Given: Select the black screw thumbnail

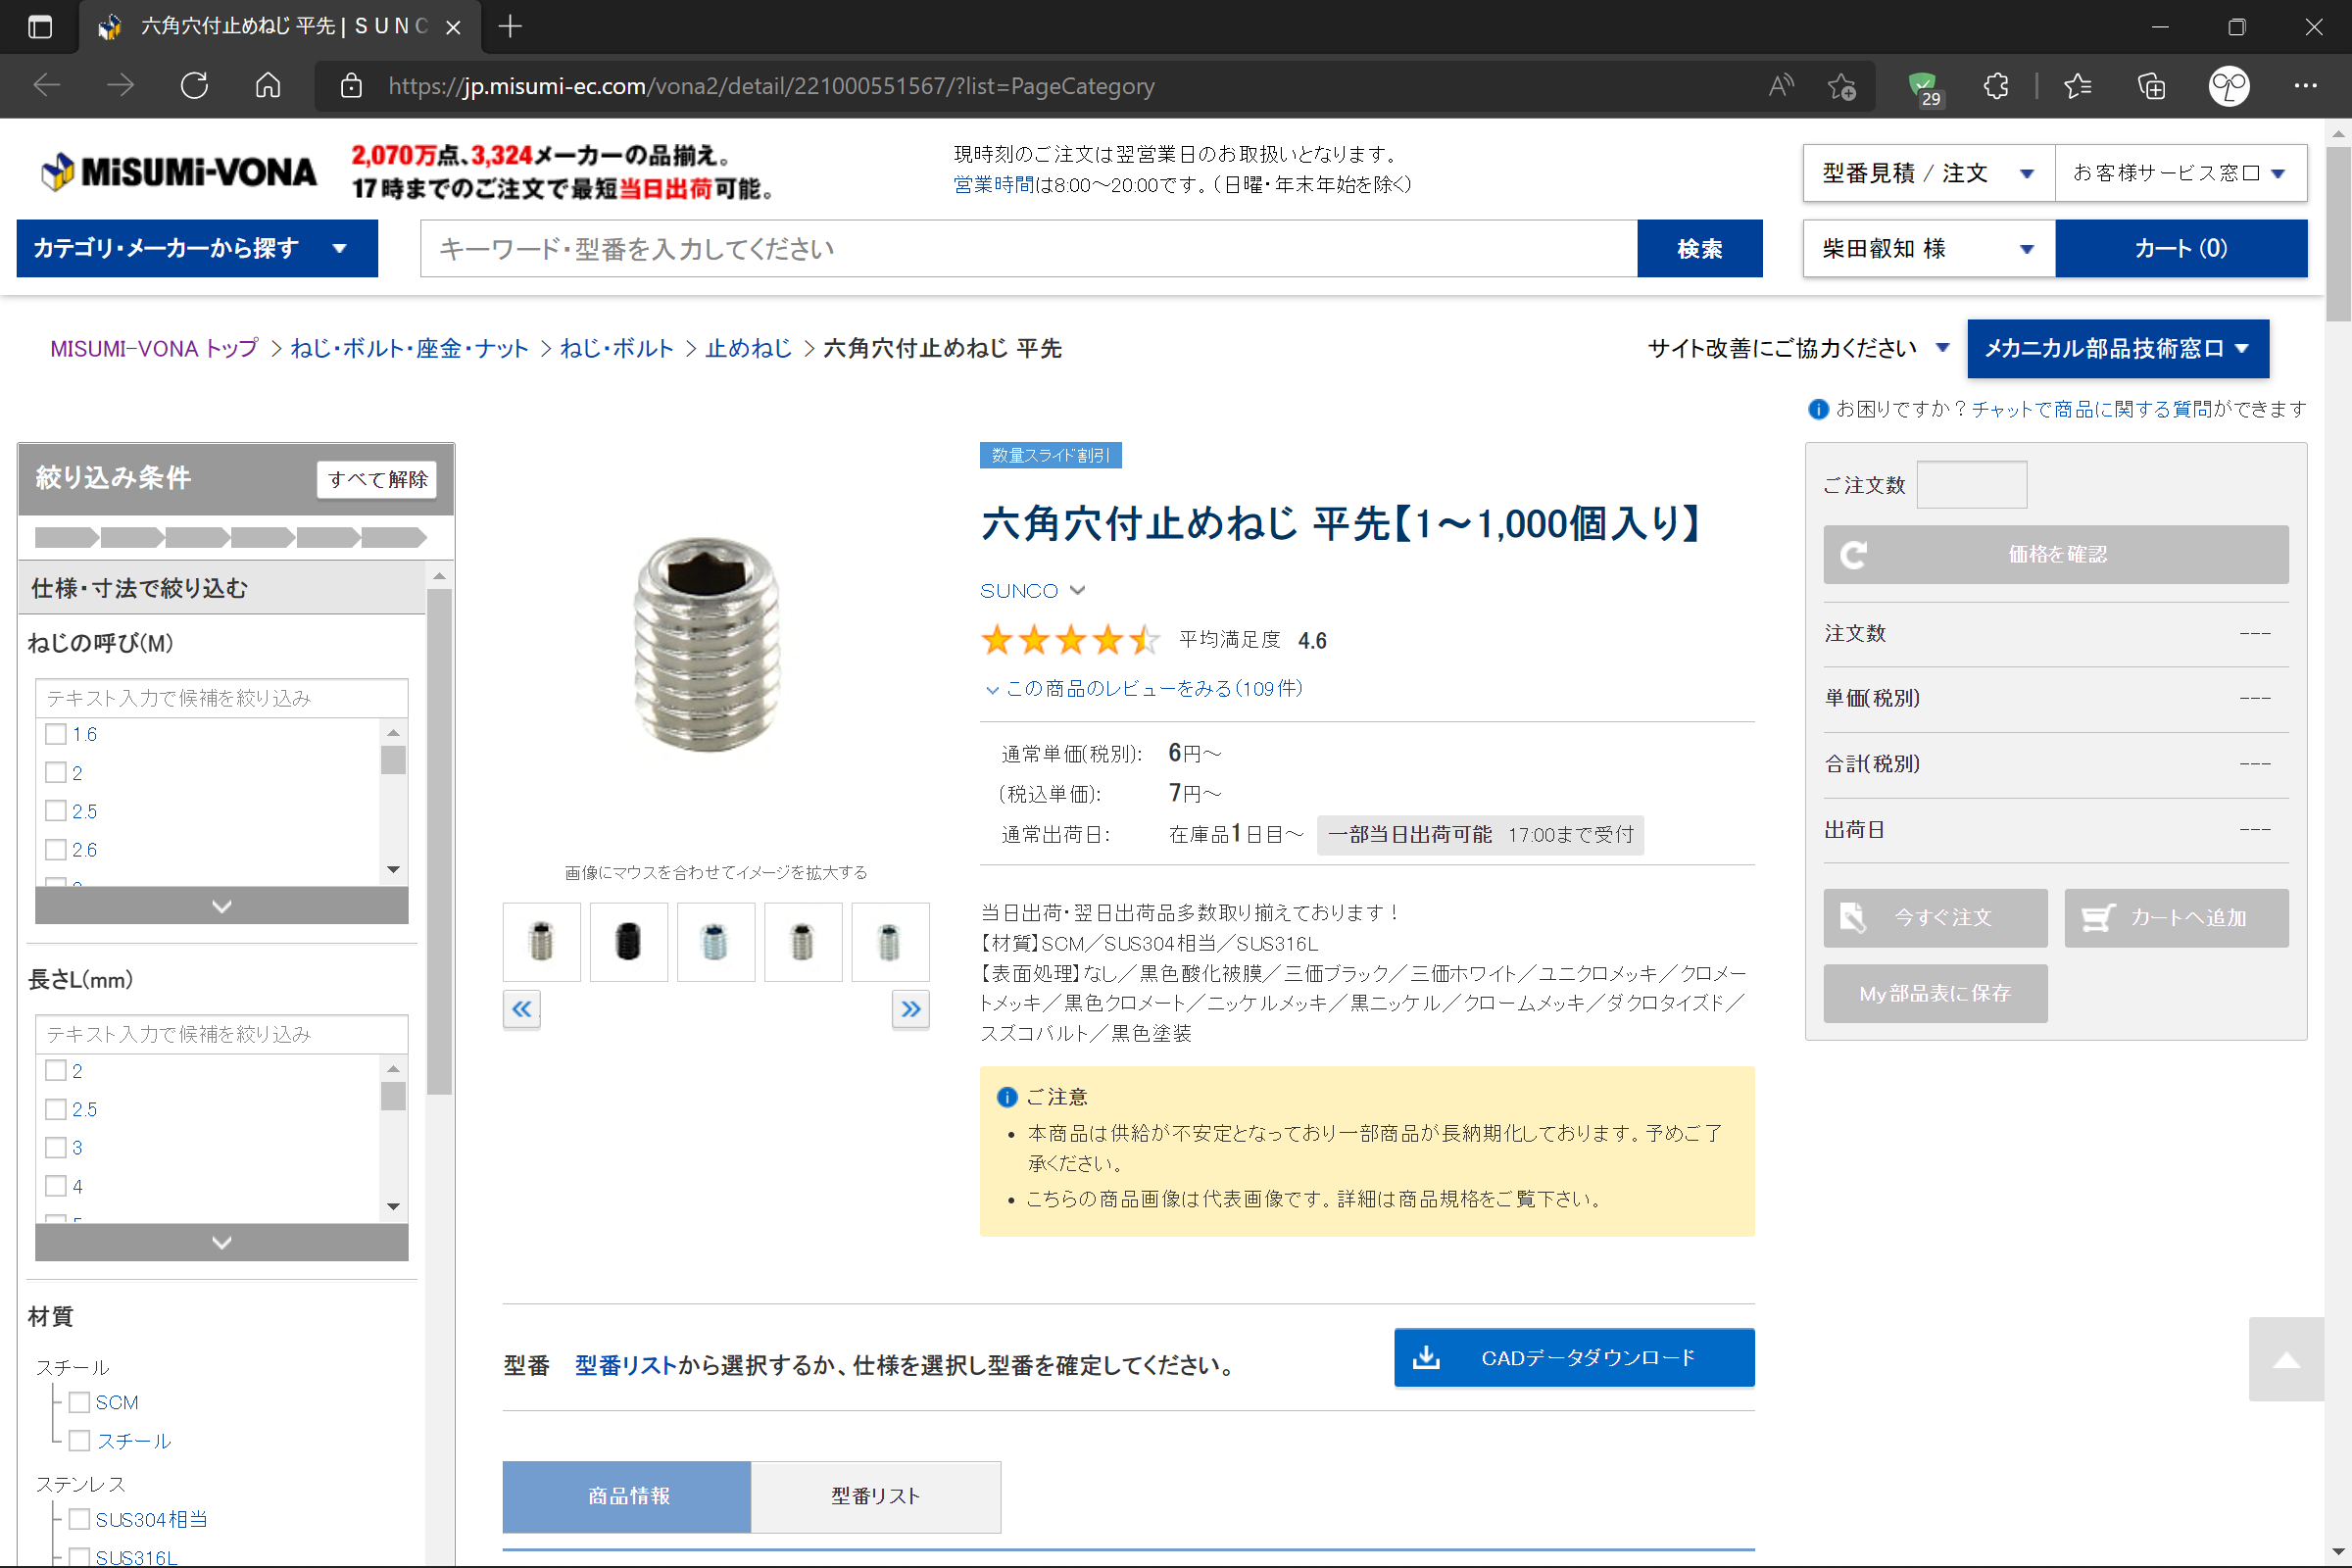Looking at the screenshot, I should 628,941.
